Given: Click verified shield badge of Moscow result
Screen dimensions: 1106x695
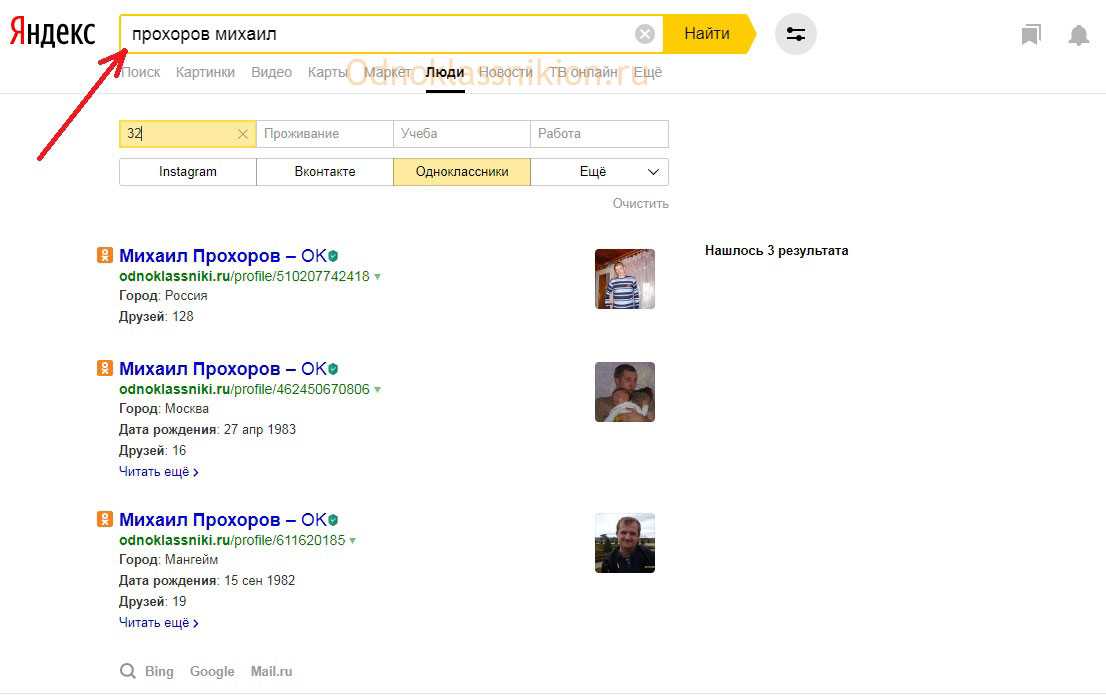Looking at the screenshot, I should click(333, 368).
